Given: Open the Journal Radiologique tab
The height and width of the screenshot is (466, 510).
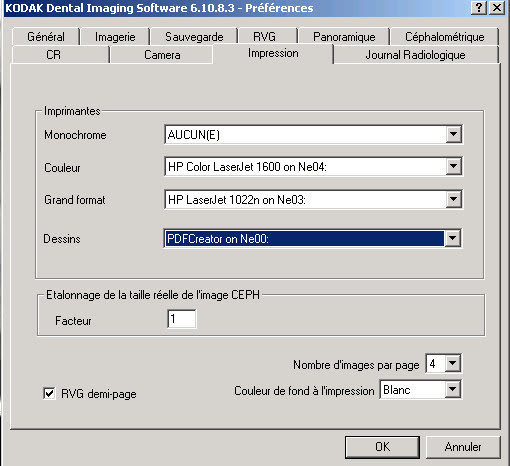Looking at the screenshot, I should click(415, 55).
